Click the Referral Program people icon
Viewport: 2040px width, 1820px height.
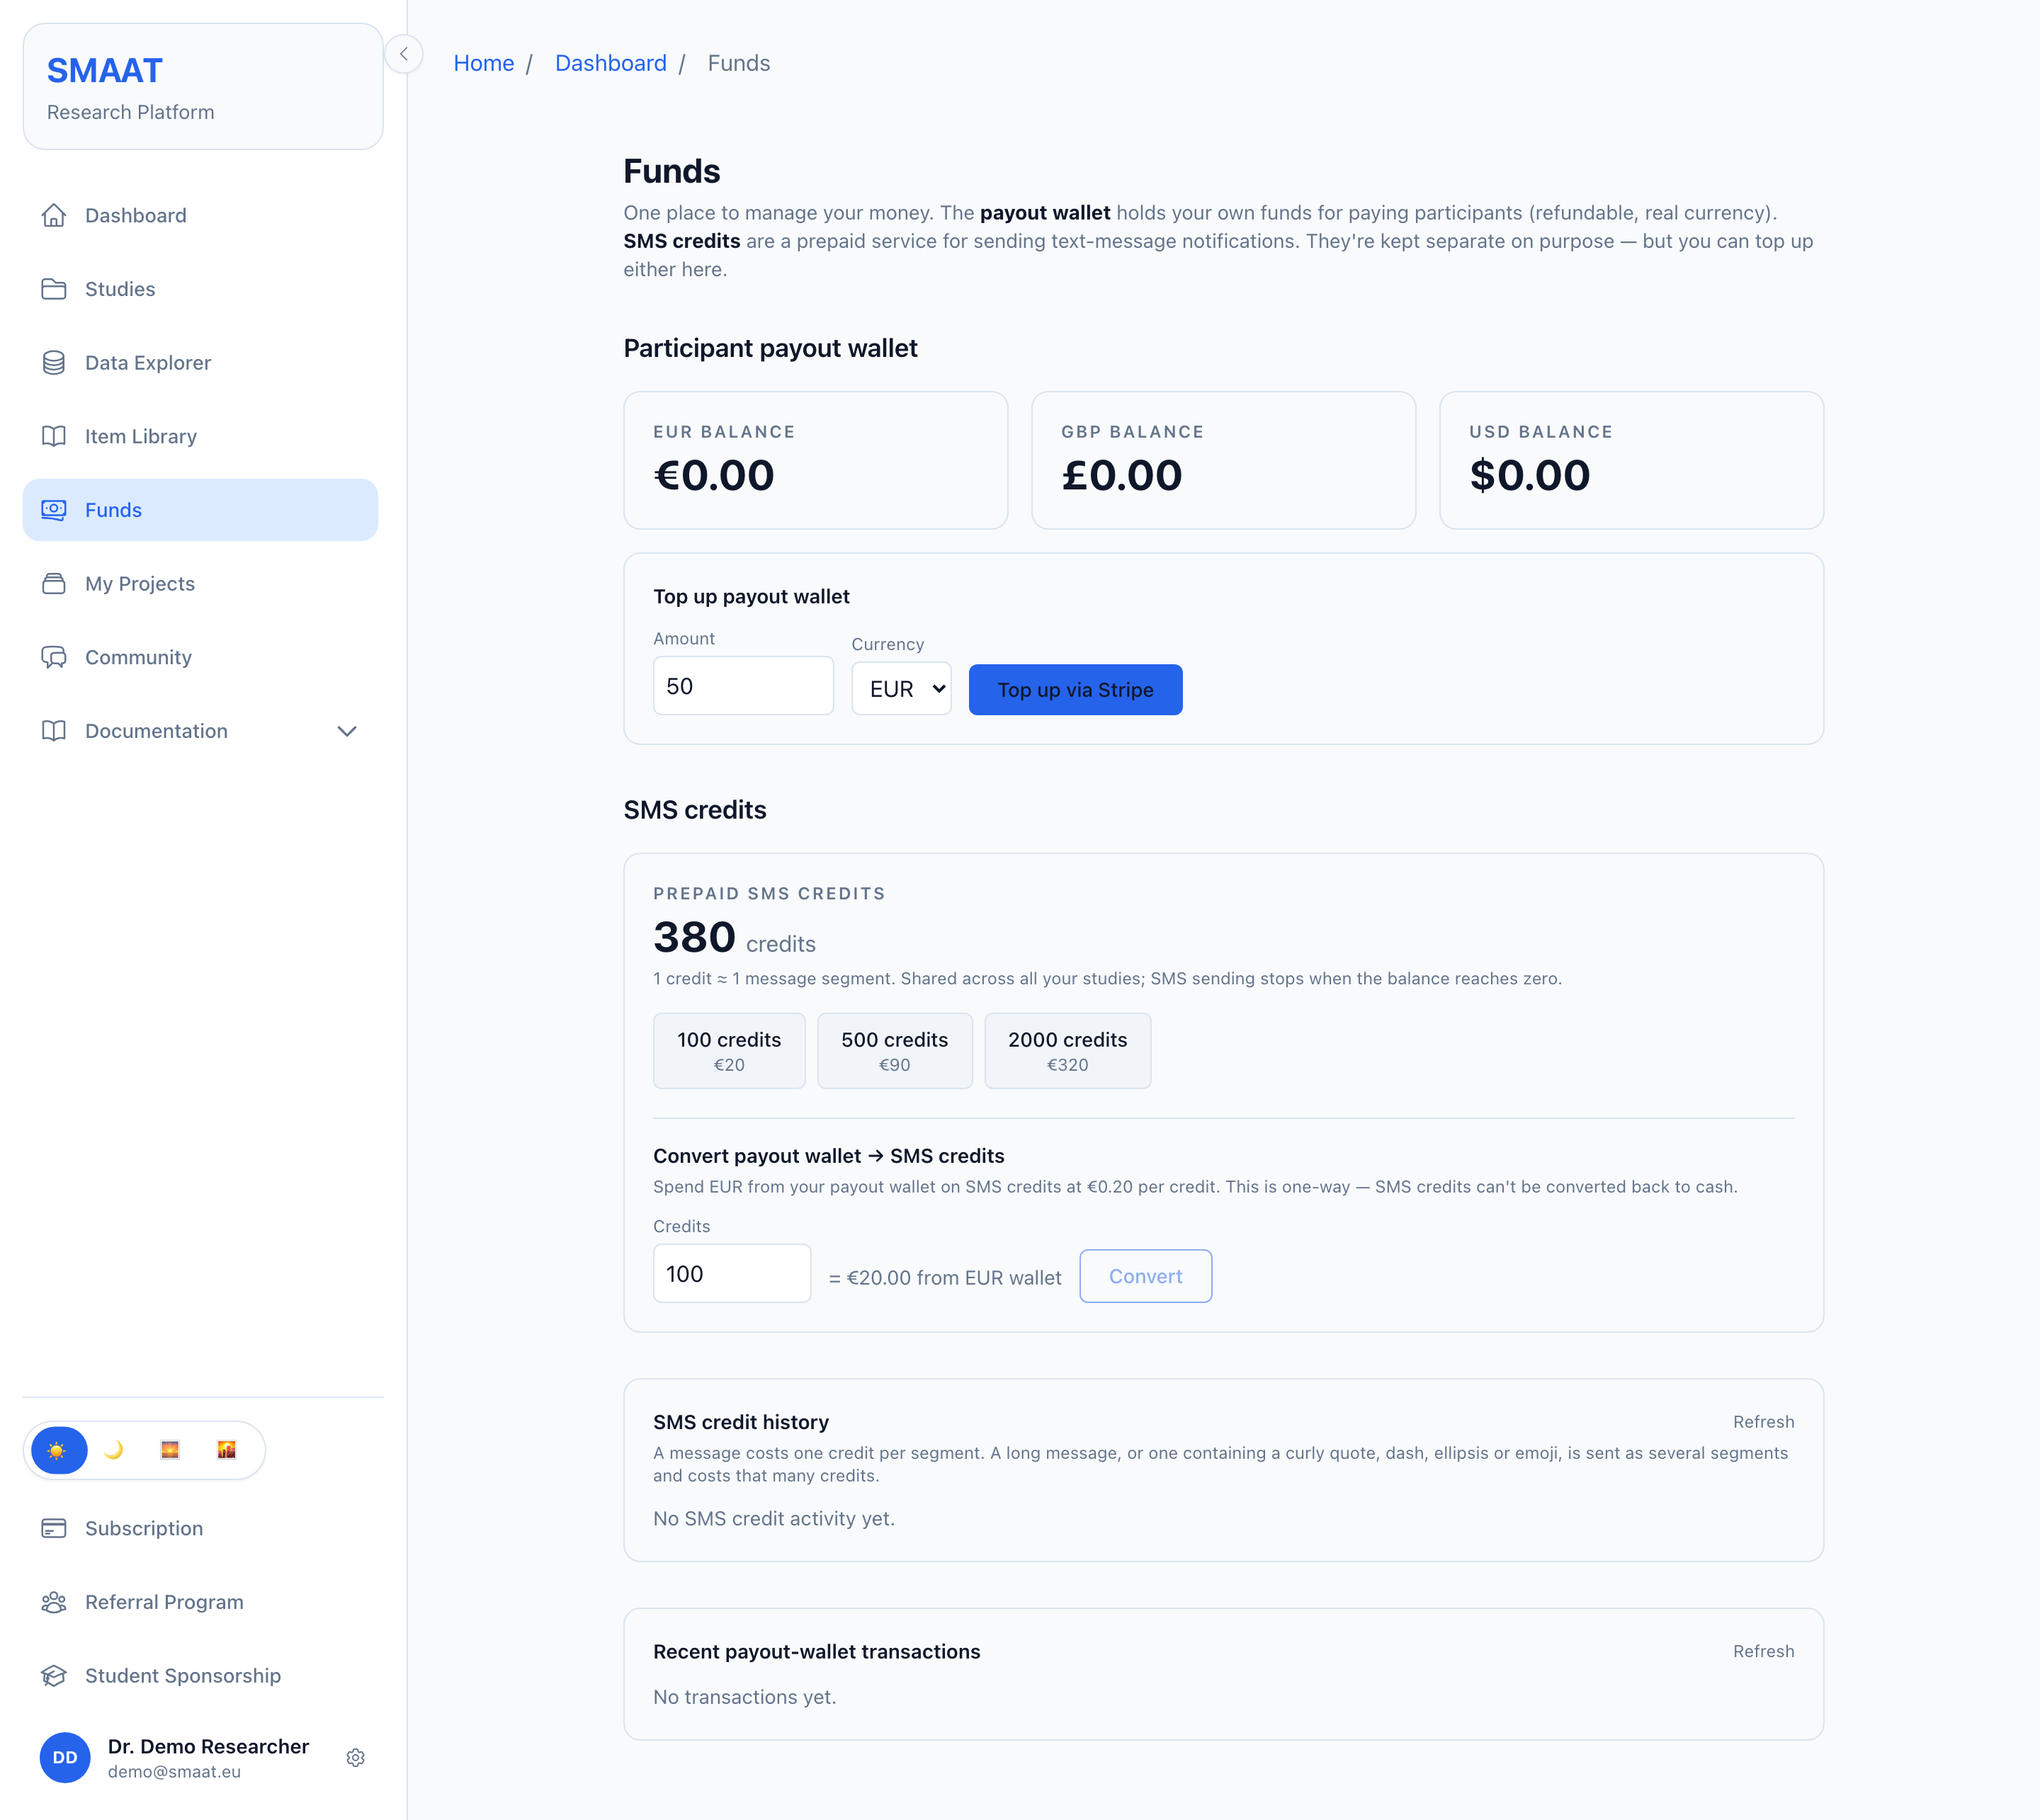pos(54,1602)
